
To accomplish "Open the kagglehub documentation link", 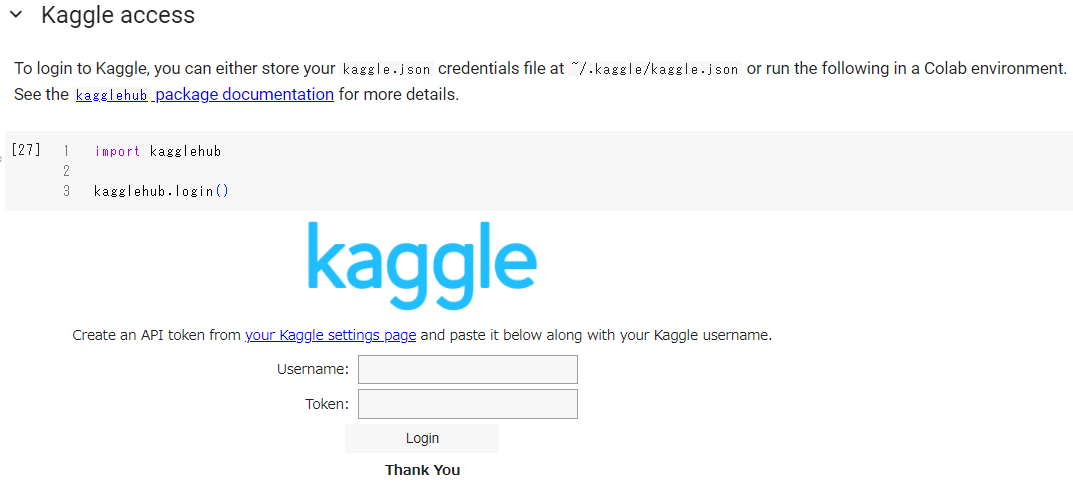I will (112, 95).
